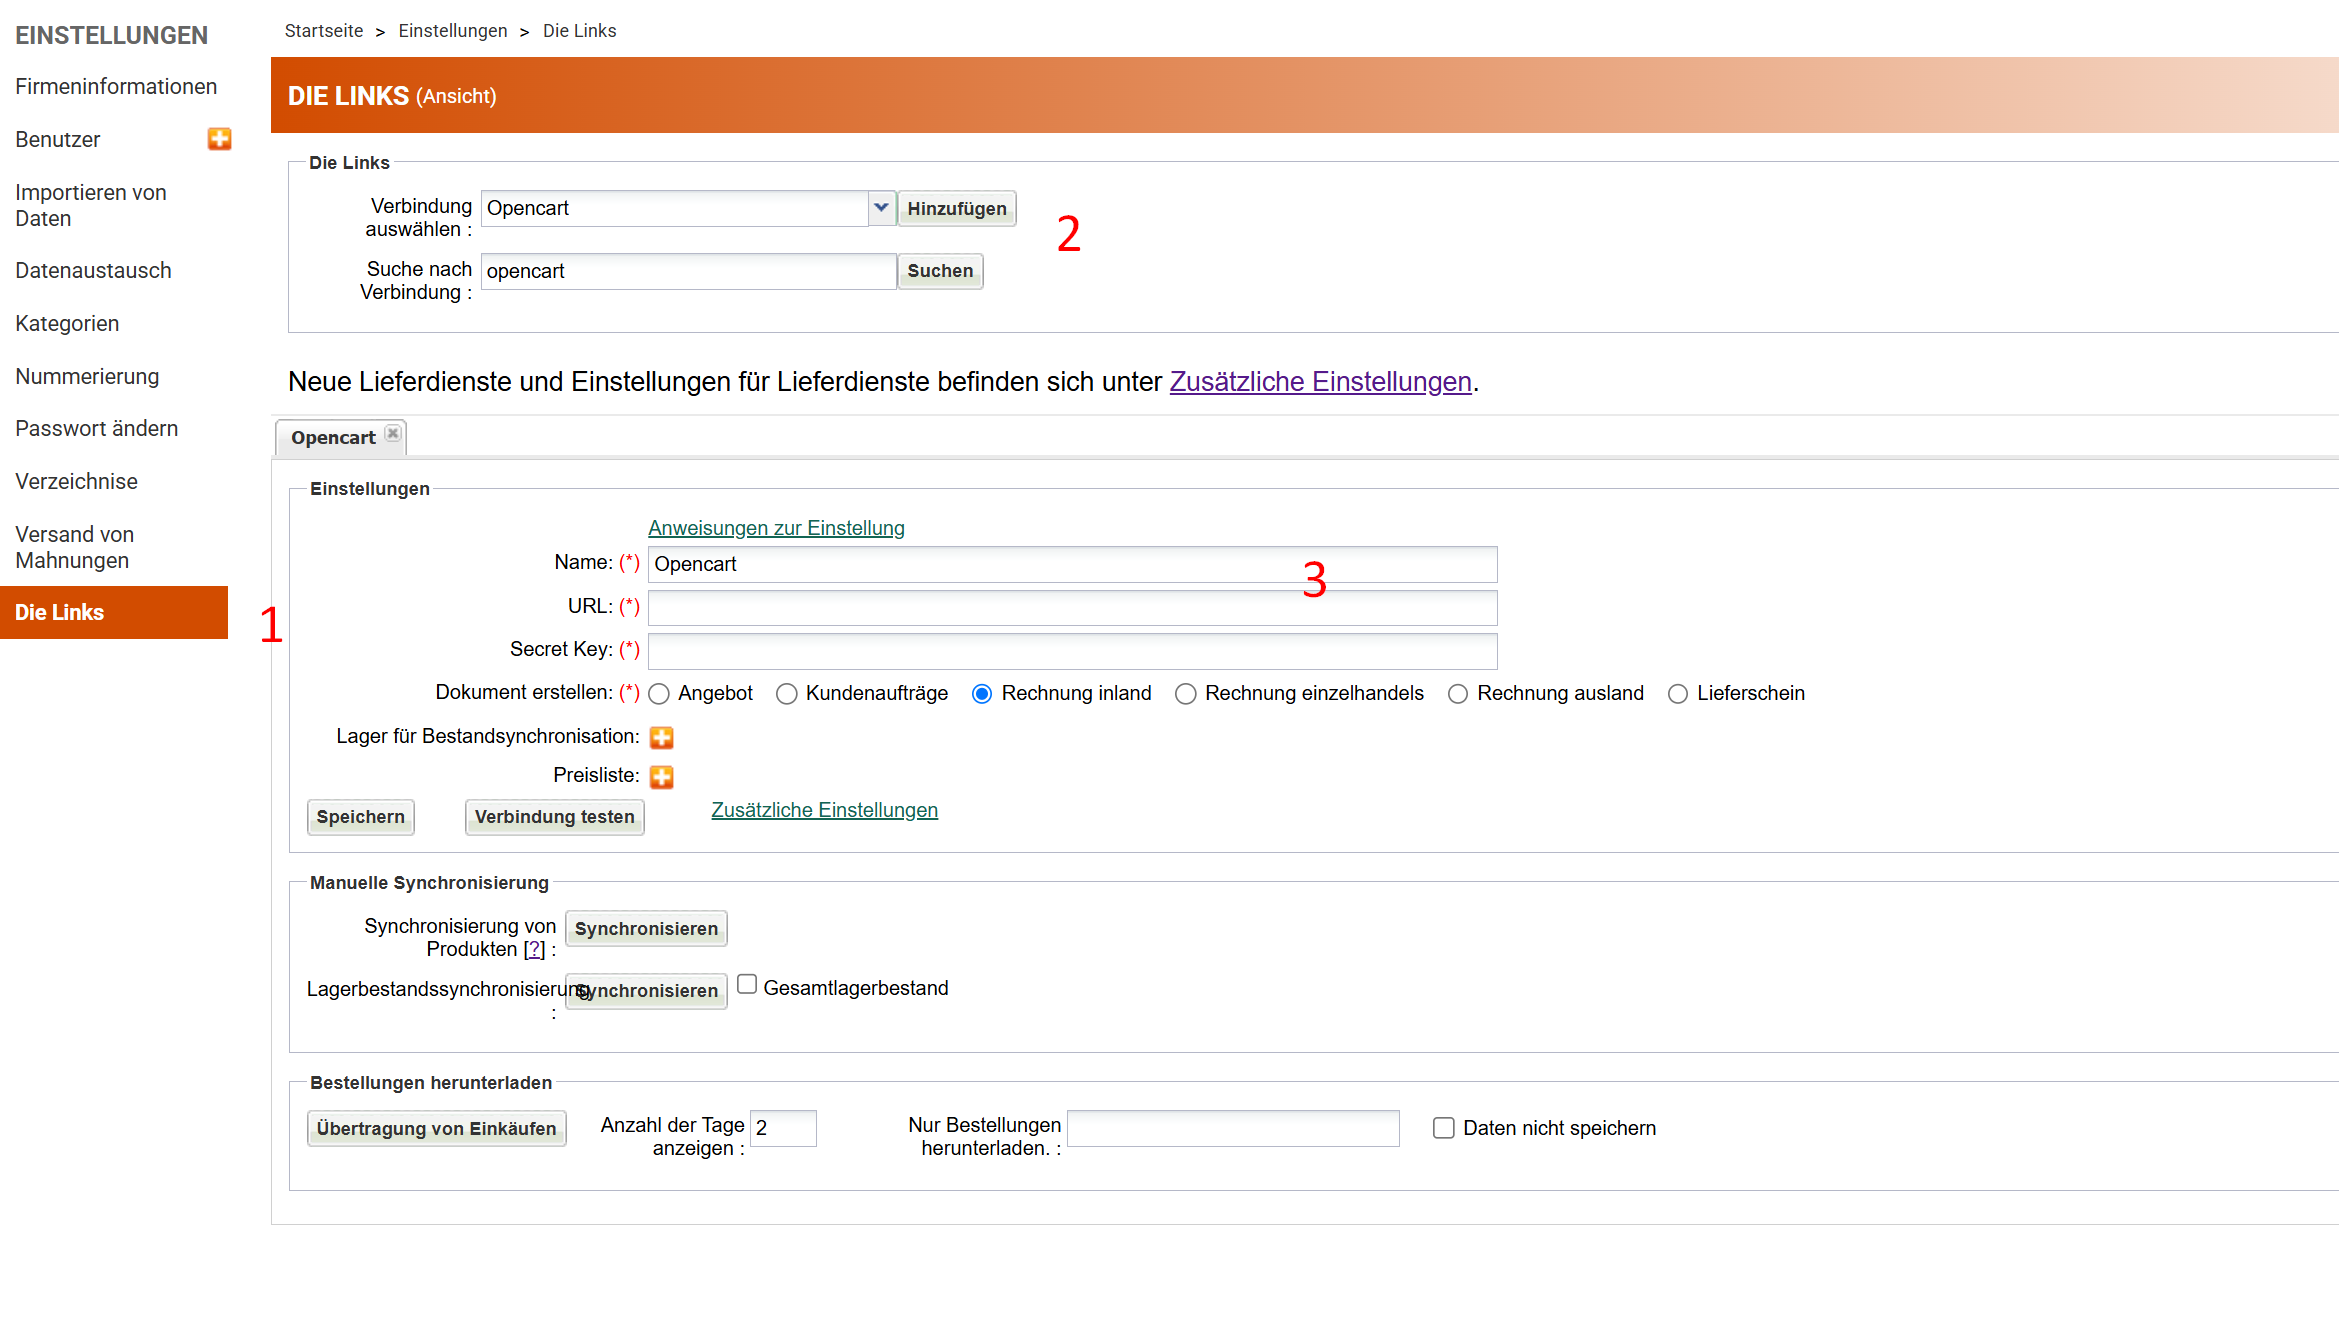Add price list via Preisliste plus icon

tap(661, 777)
